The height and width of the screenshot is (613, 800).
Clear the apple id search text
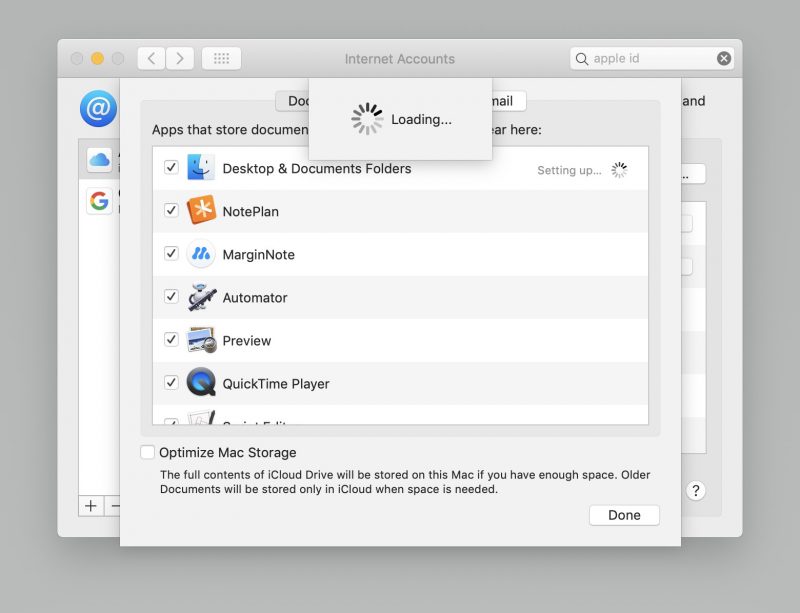723,59
